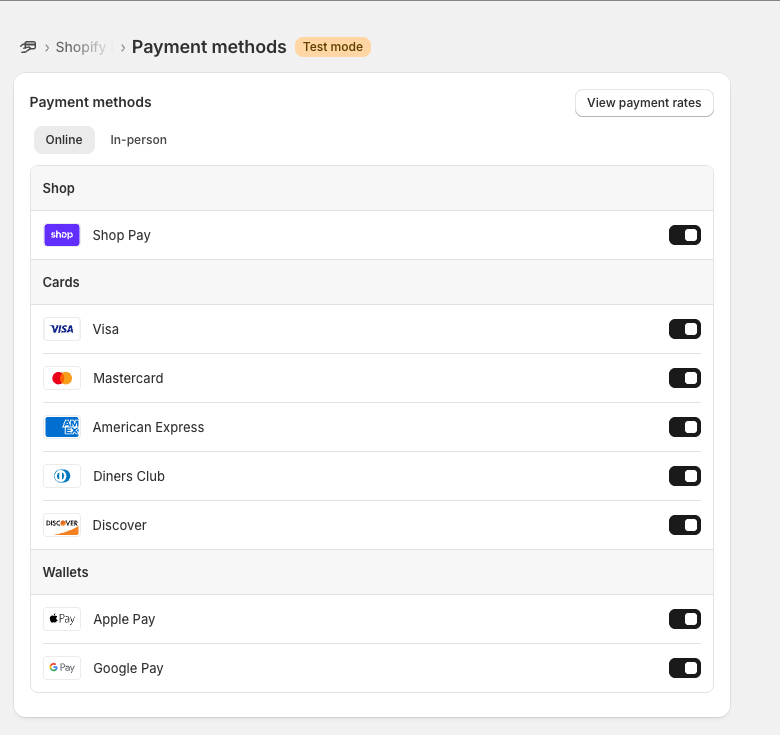Screen dimensions: 780x735
Task: Click the American Express card icon
Action: pos(62,427)
